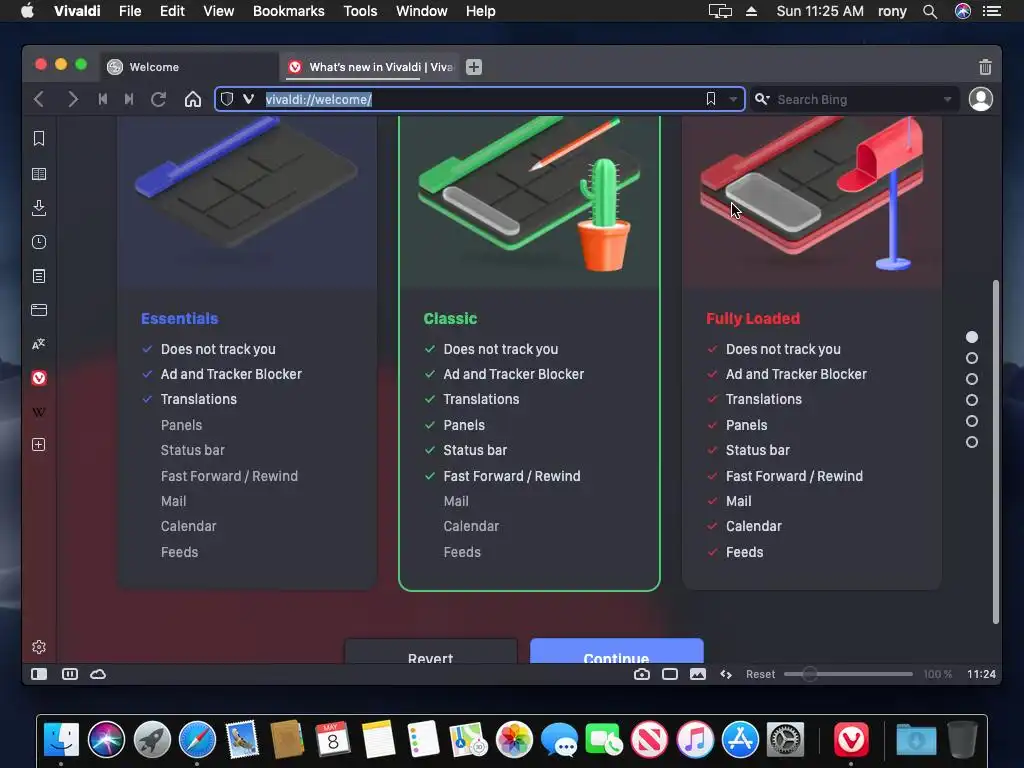Viewport: 1024px width, 768px height.
Task: Open the tracker blocker shield icon
Action: pos(227,99)
